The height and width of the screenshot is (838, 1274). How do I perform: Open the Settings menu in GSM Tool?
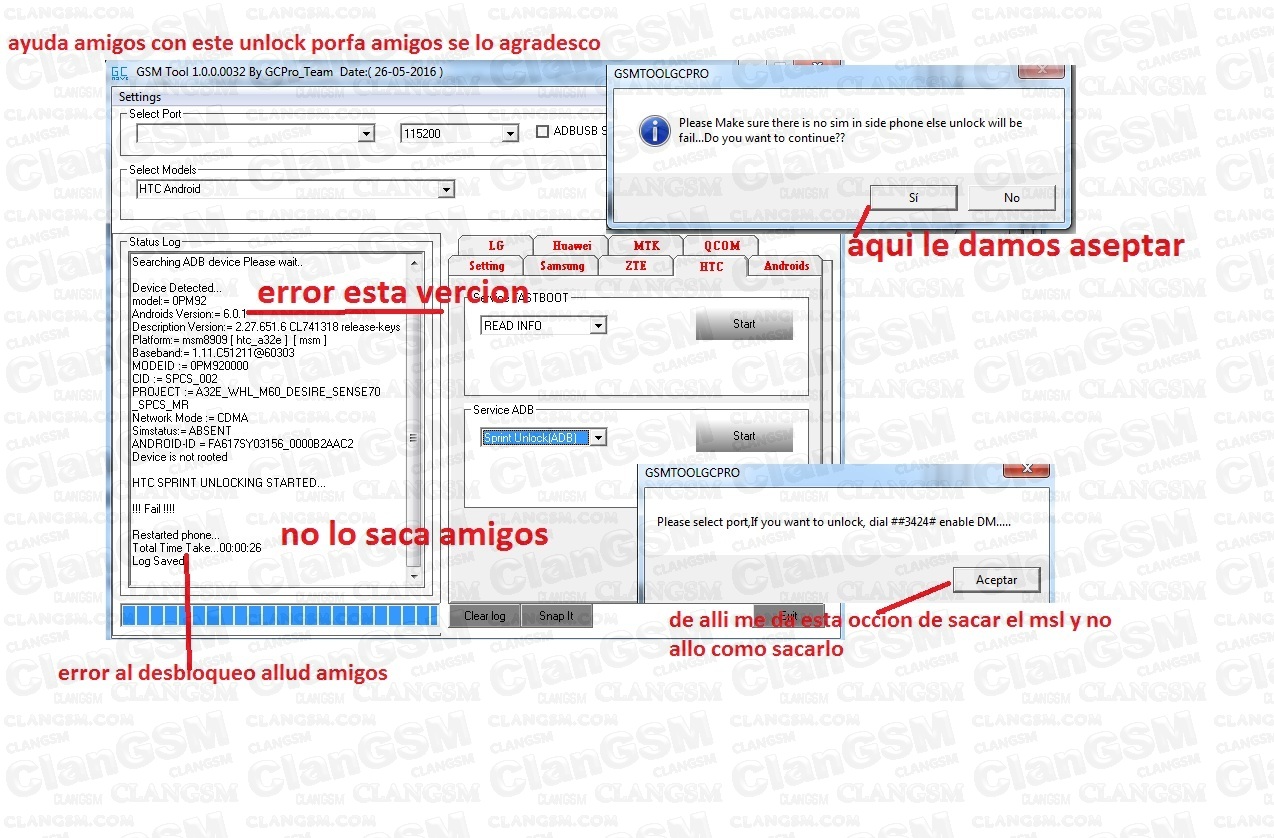[x=139, y=97]
